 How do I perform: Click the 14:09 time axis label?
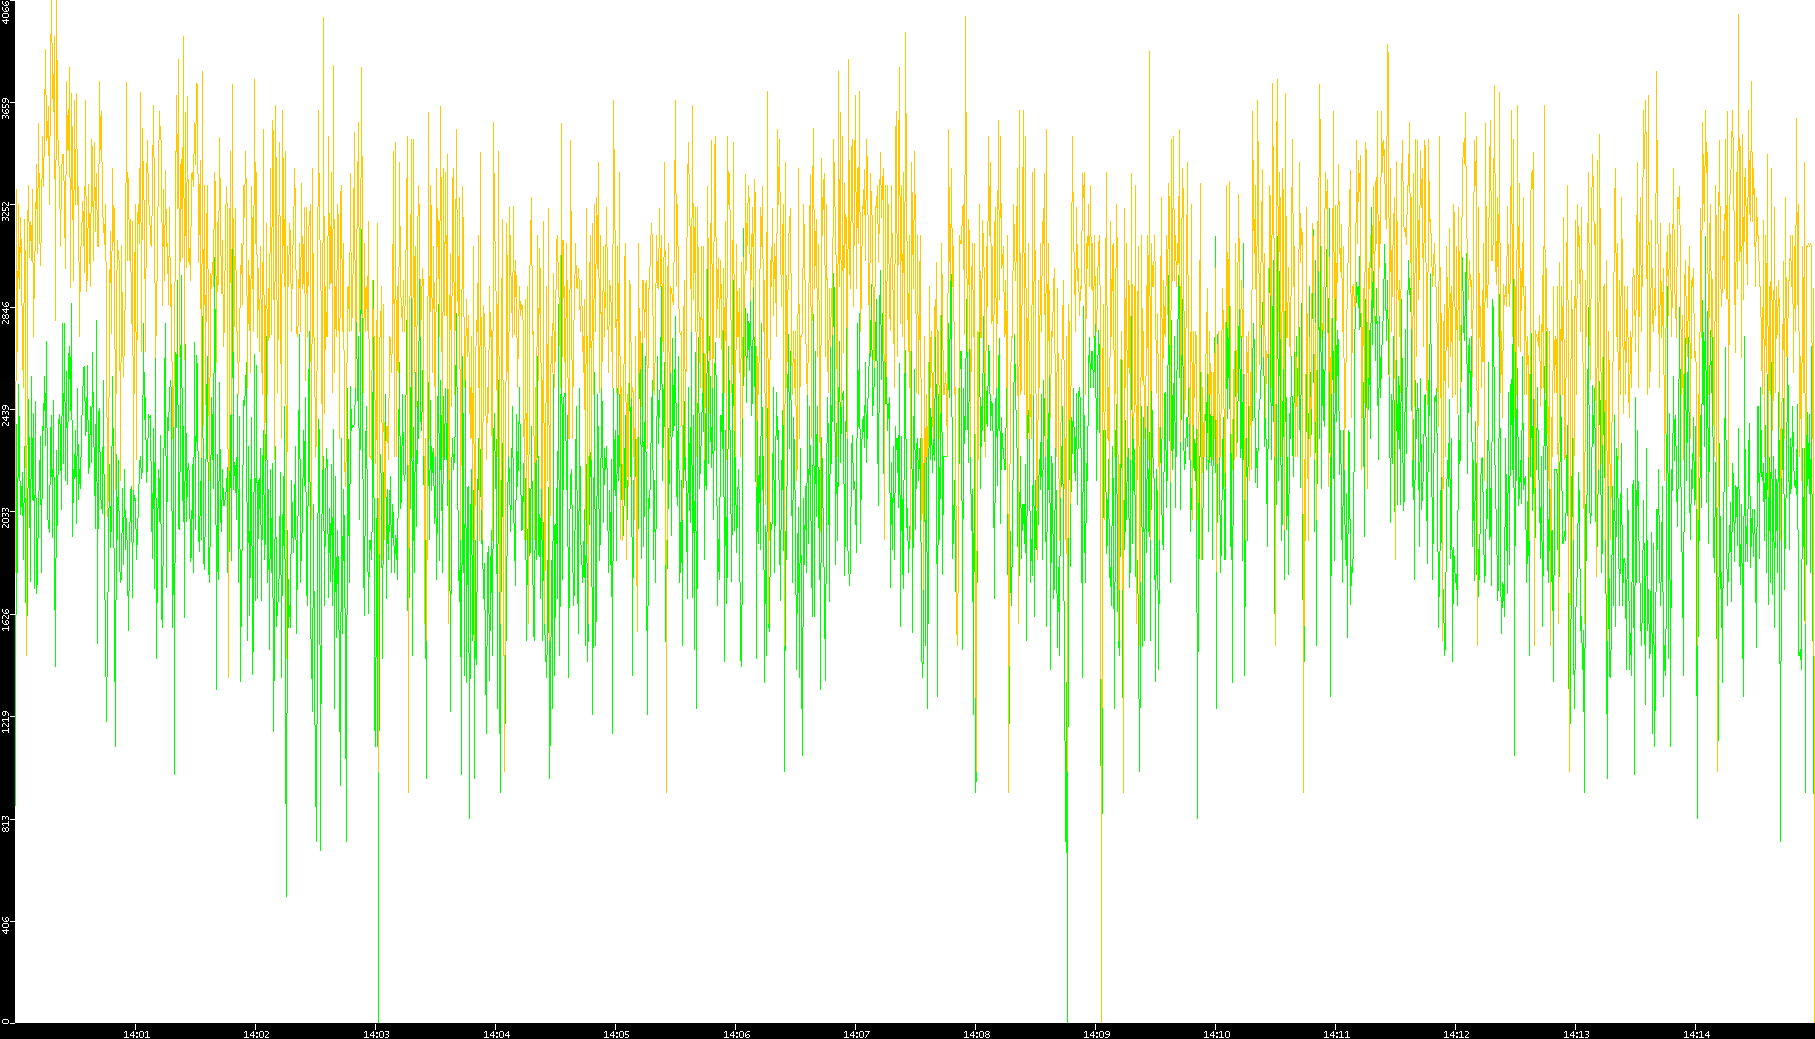coord(1096,1034)
